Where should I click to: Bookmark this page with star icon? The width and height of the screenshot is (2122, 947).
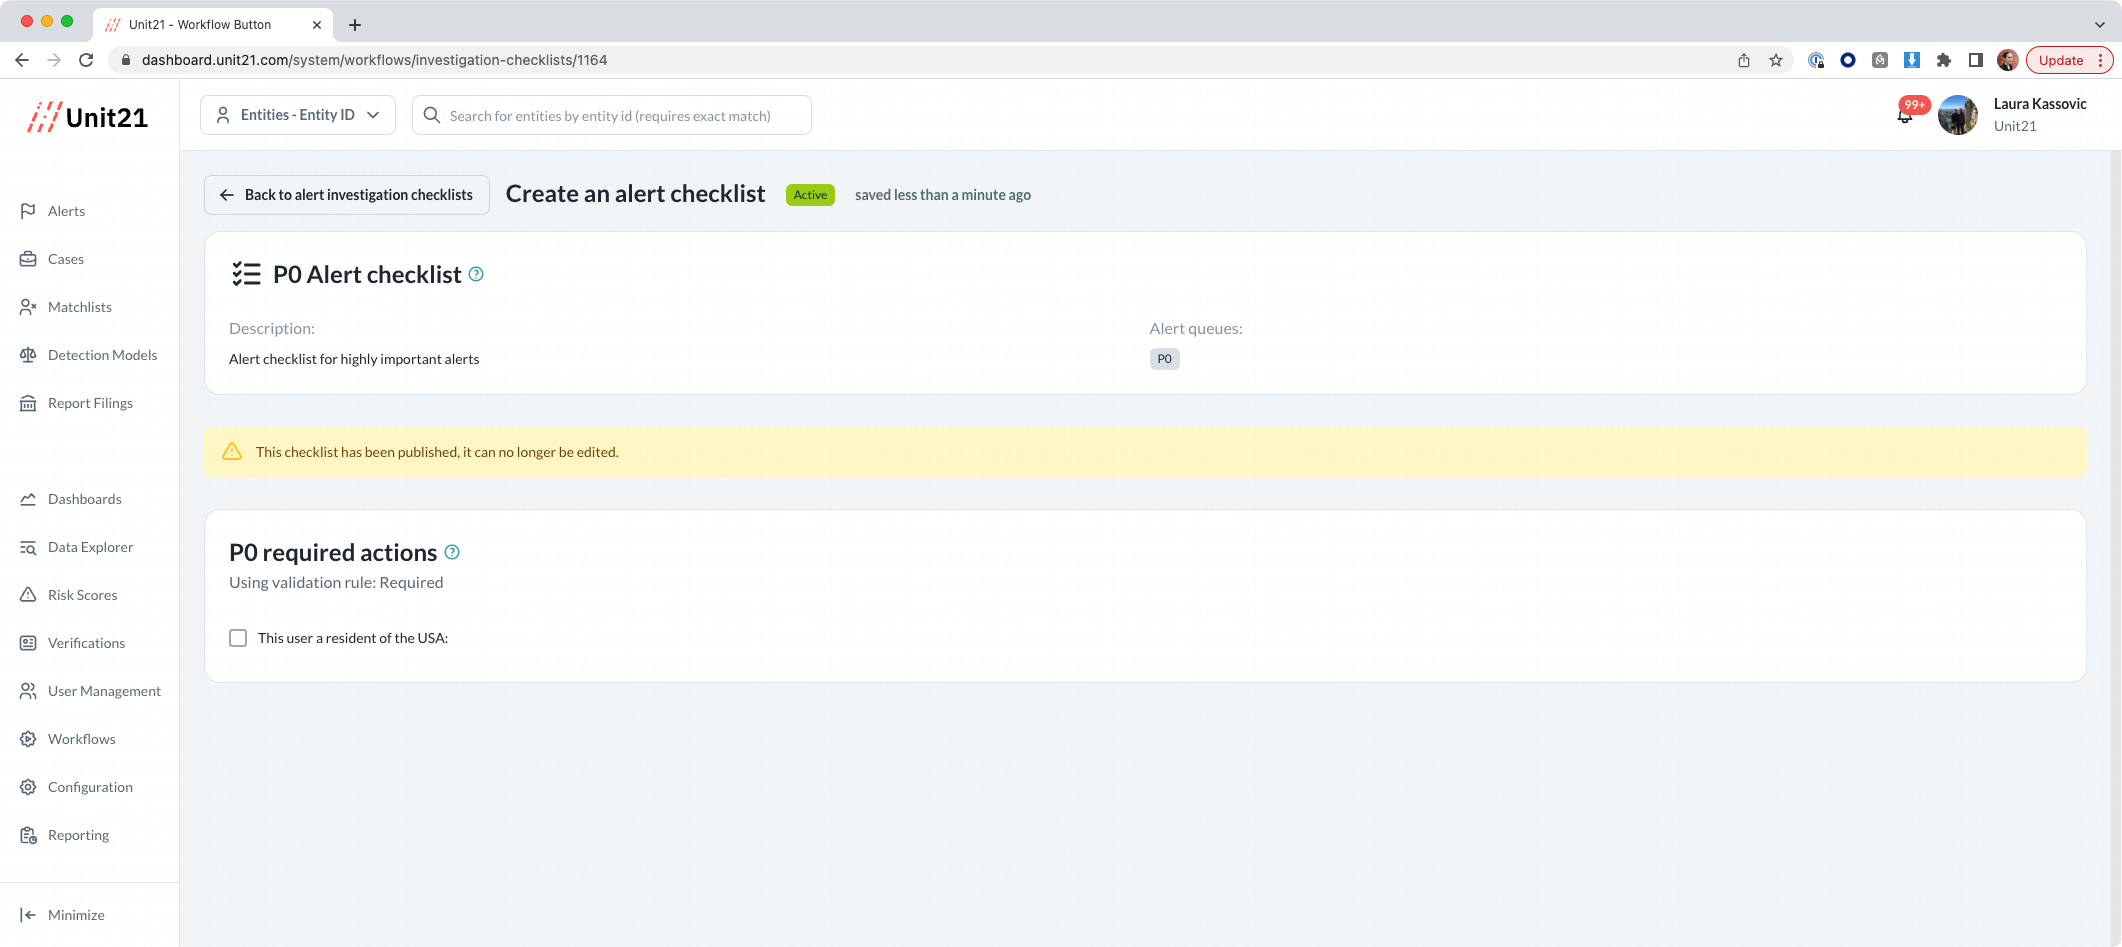(x=1776, y=60)
